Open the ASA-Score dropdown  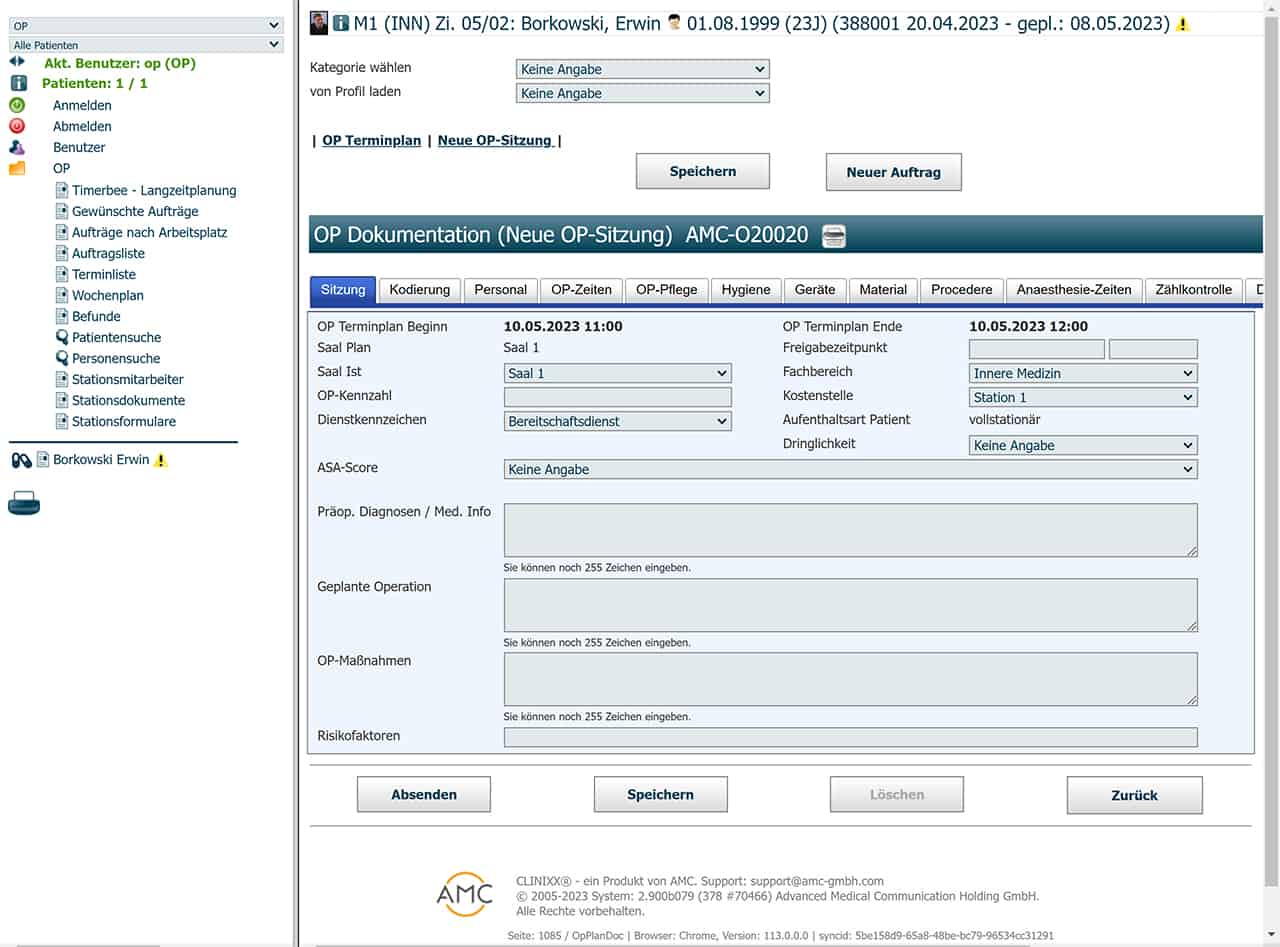(850, 469)
